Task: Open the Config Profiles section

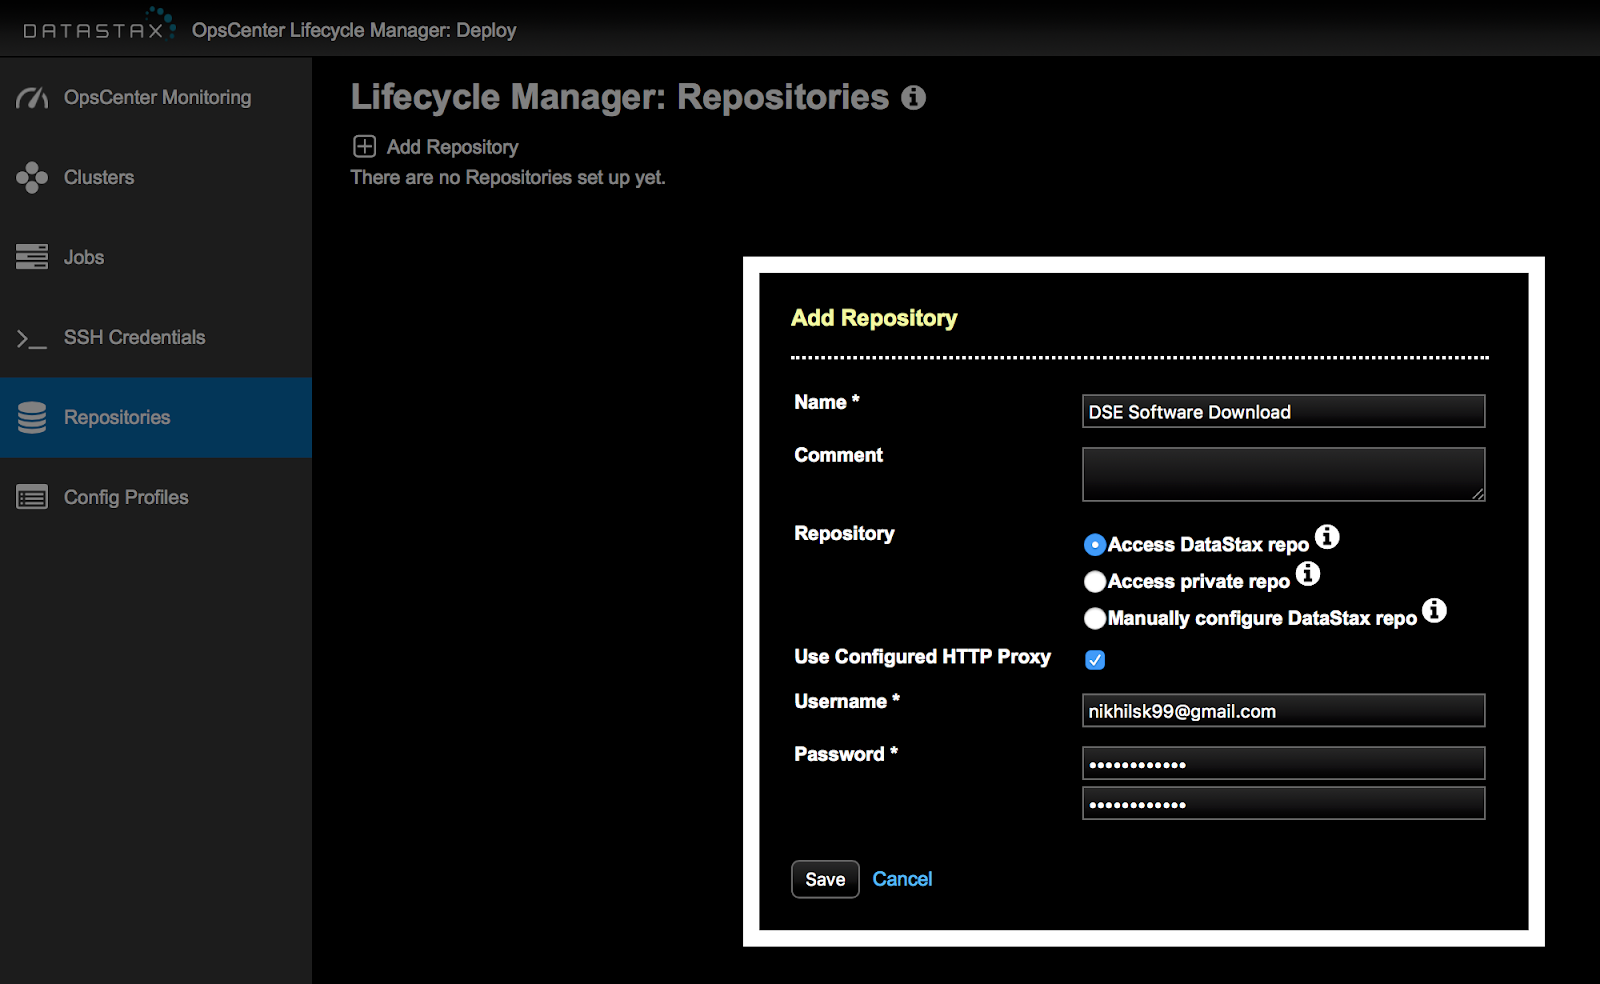Action: coord(156,497)
